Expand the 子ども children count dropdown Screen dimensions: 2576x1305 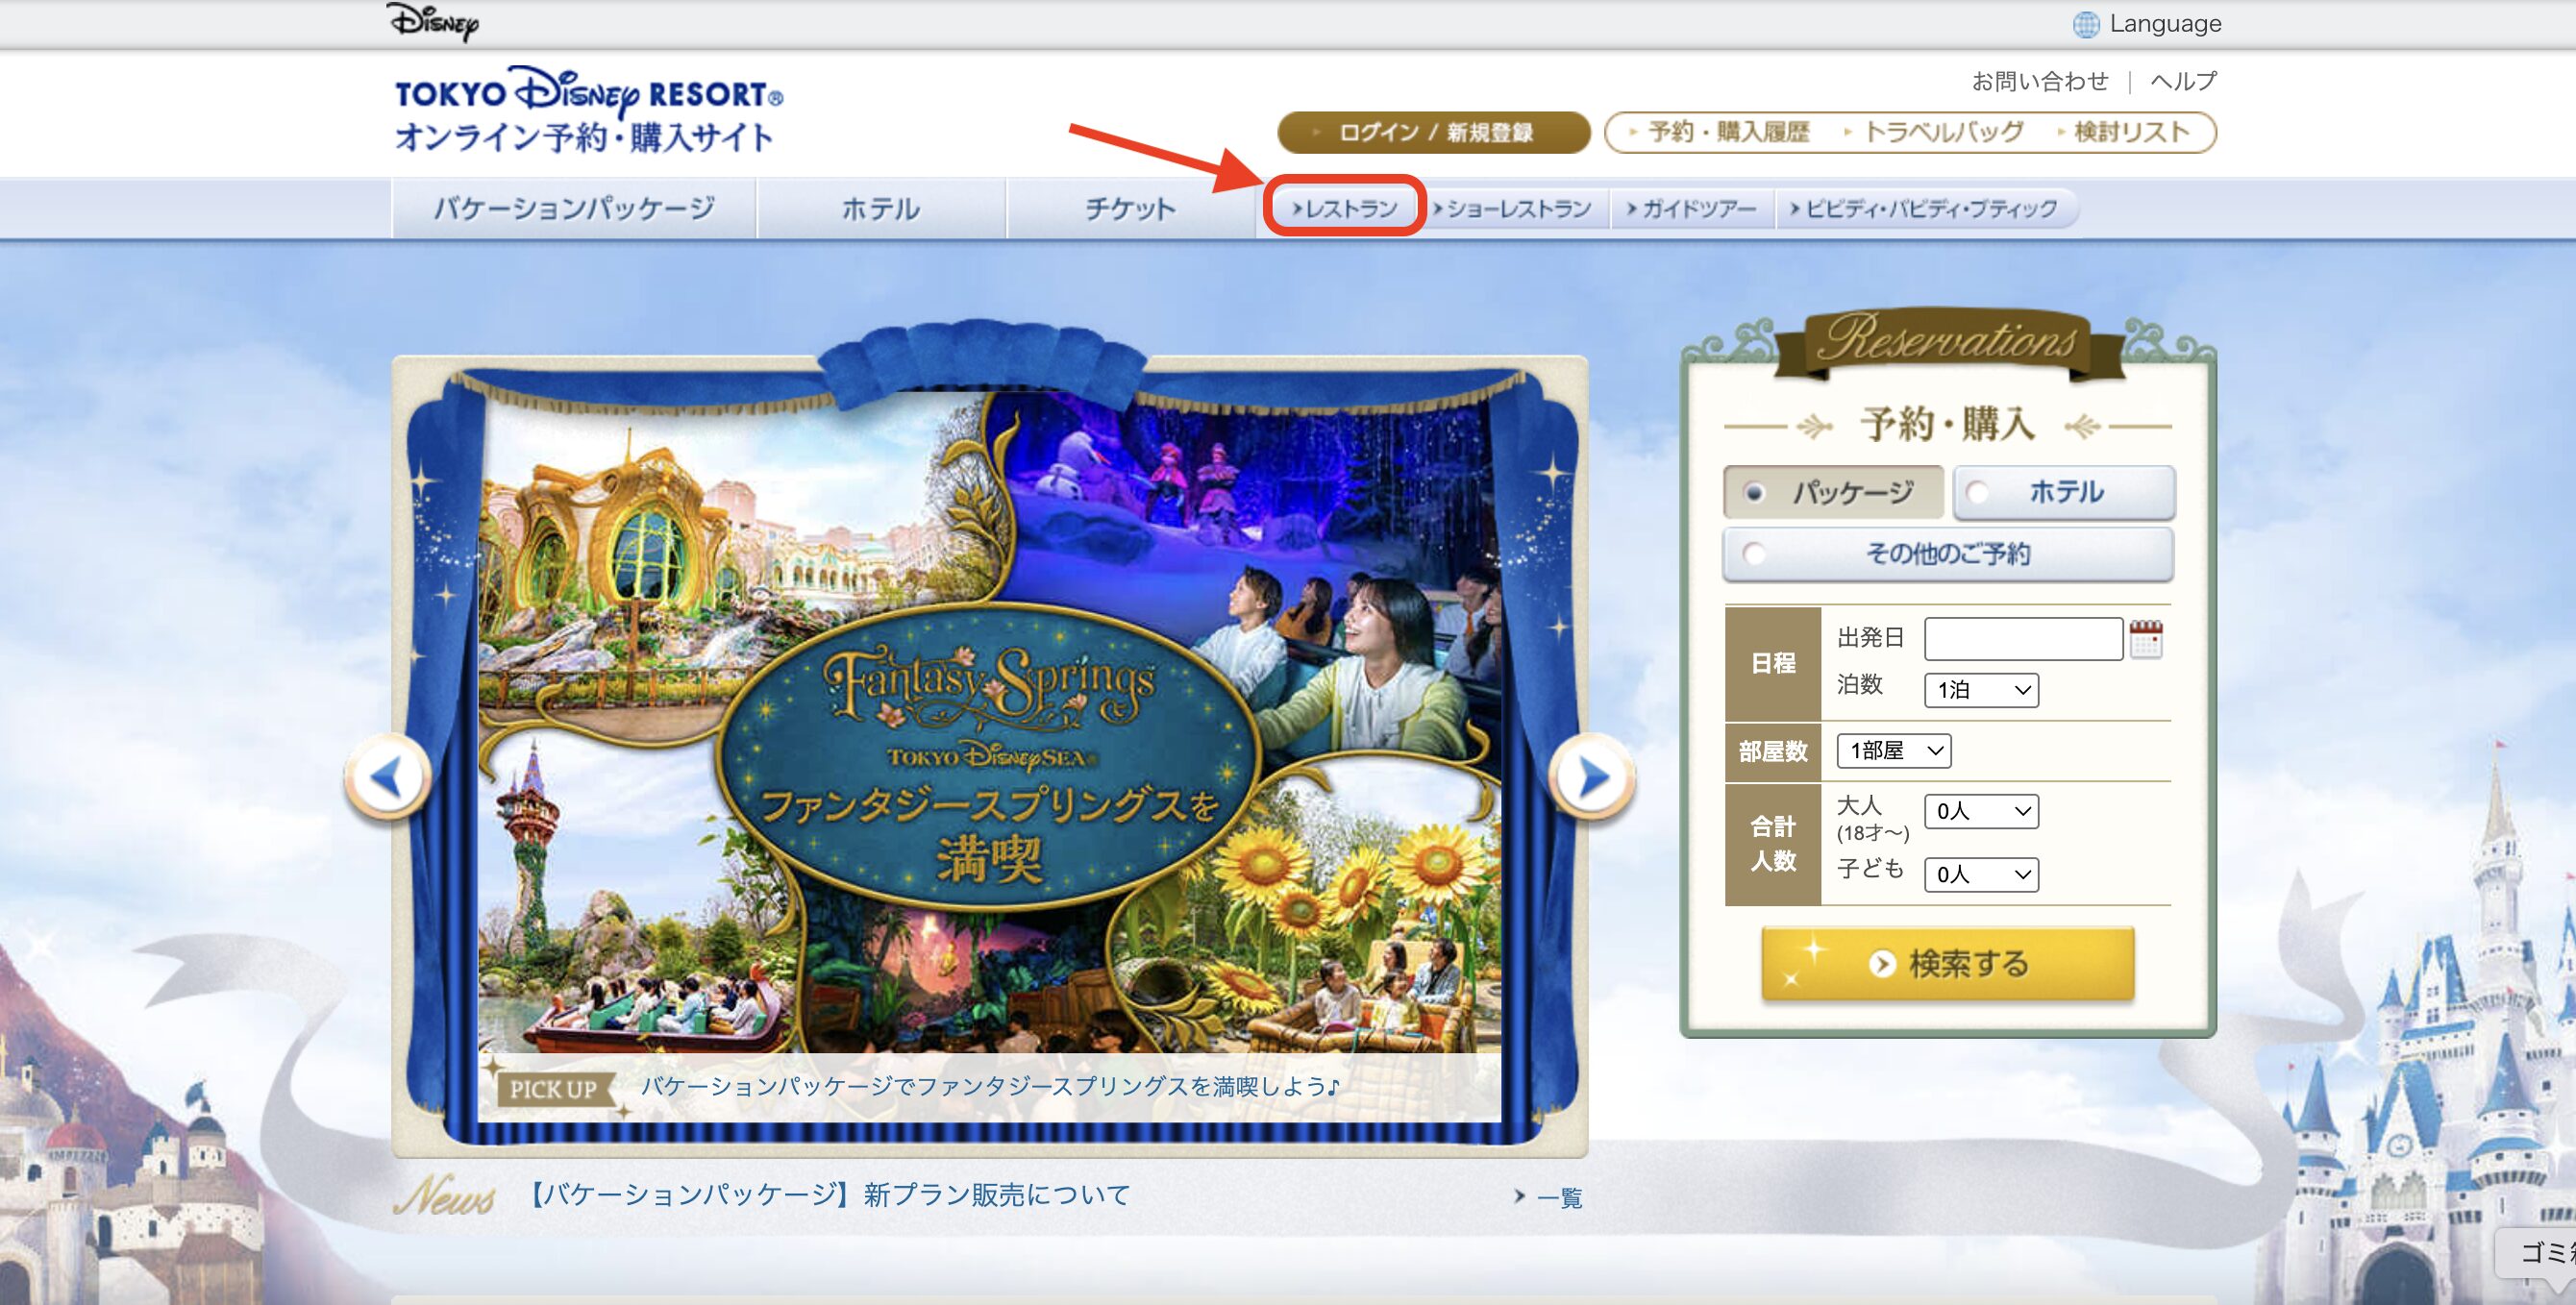point(1981,874)
